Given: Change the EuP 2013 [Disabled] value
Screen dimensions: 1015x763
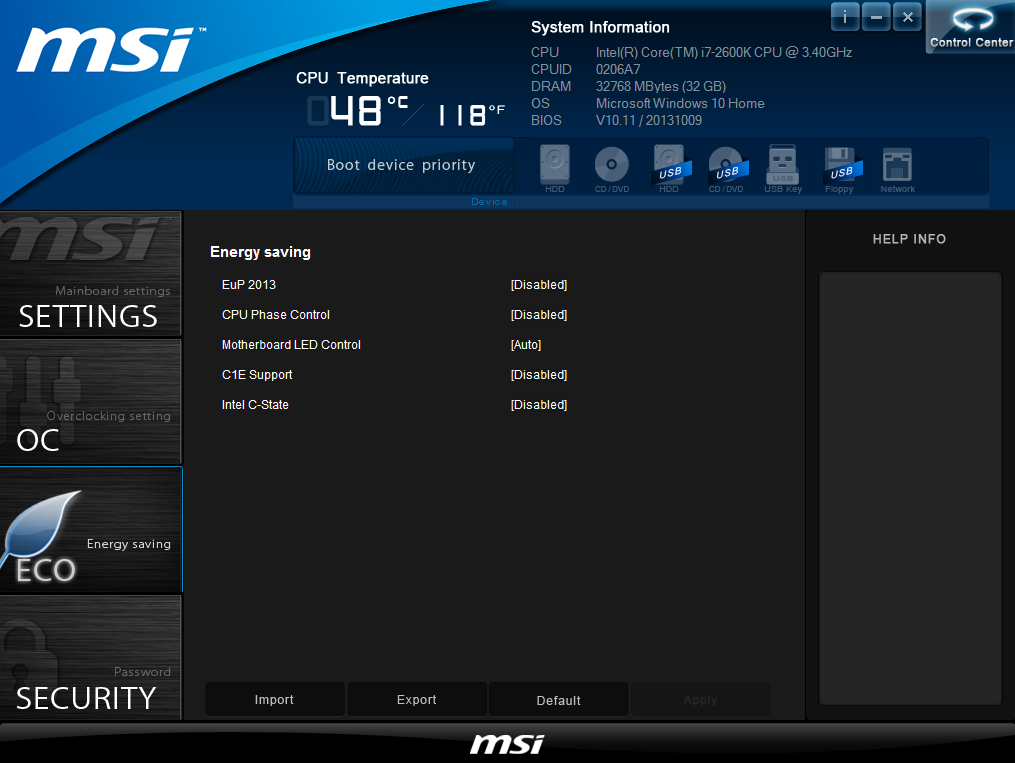Looking at the screenshot, I should point(539,285).
